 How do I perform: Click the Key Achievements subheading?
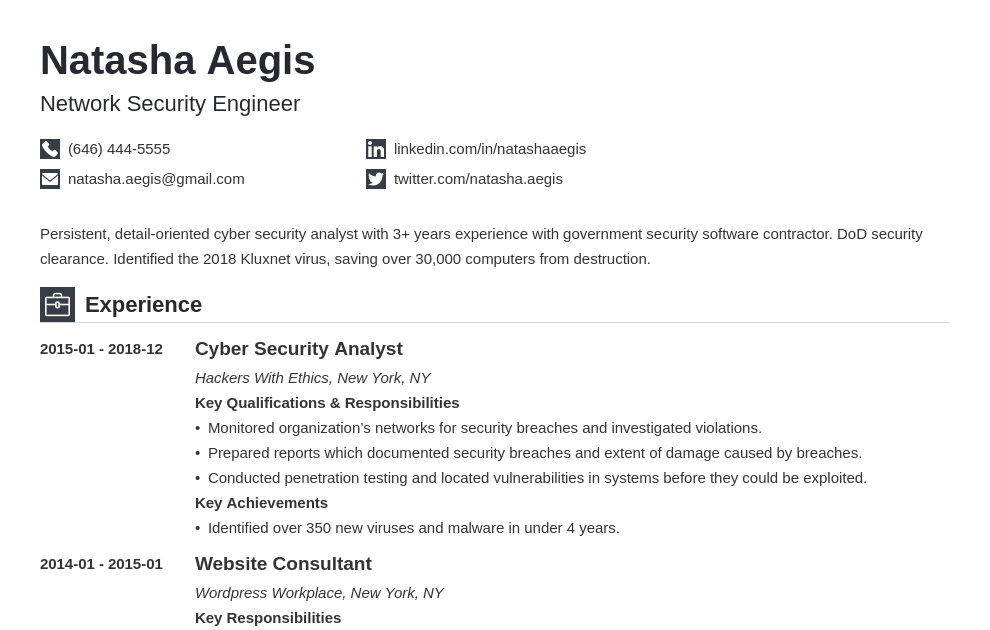(261, 503)
